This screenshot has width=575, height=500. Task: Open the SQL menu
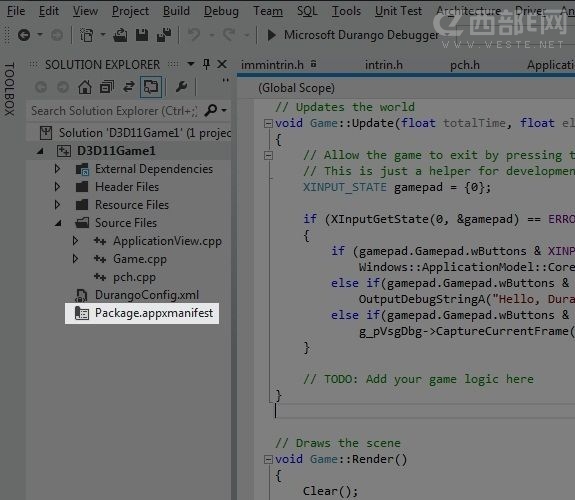[307, 11]
